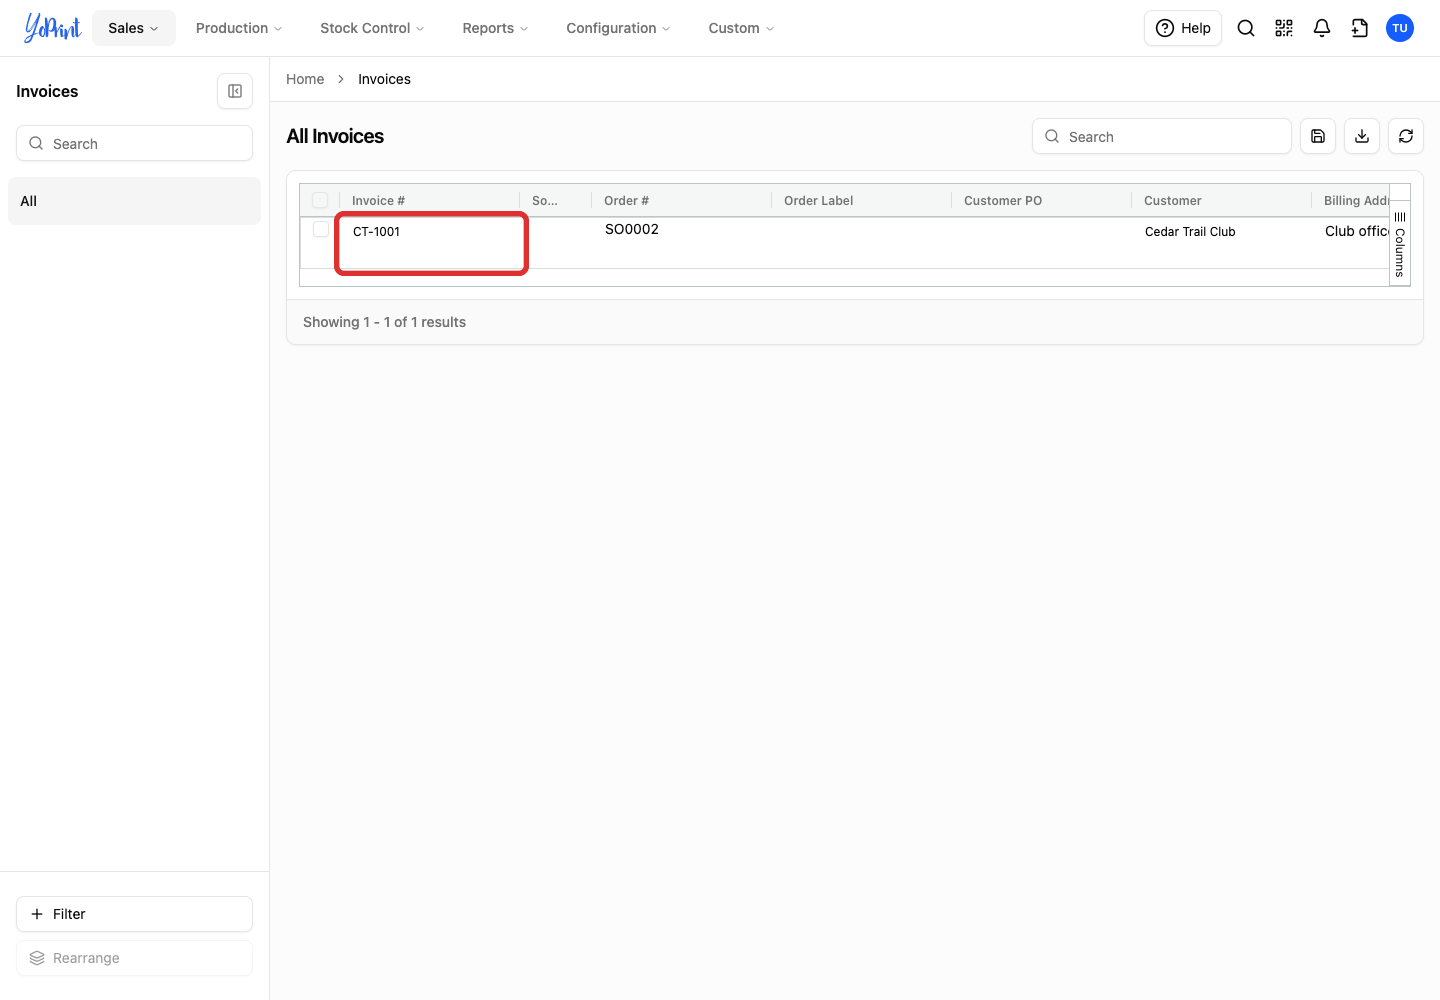
Task: Expand the Configuration menu
Action: click(618, 28)
